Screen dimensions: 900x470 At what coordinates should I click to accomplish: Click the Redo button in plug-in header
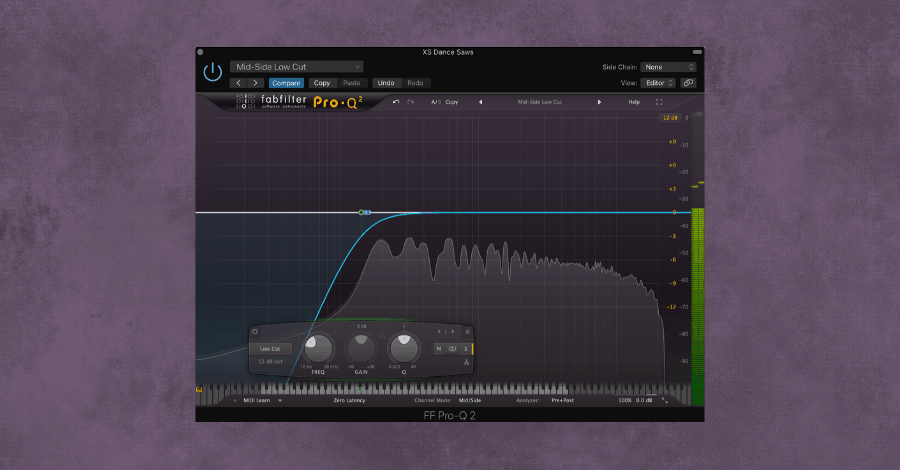415,83
